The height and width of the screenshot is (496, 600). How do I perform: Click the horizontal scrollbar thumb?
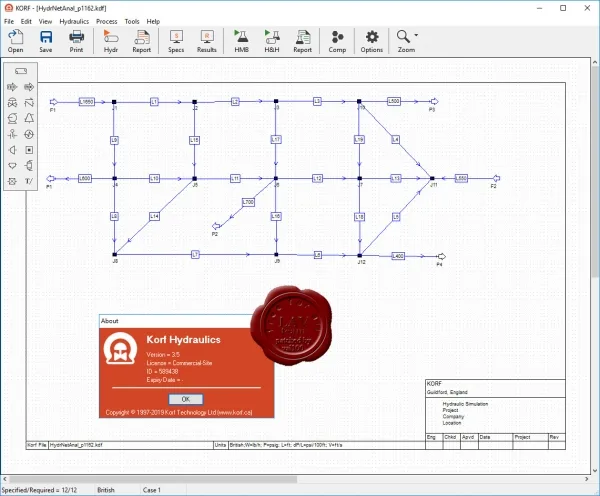click(153, 479)
